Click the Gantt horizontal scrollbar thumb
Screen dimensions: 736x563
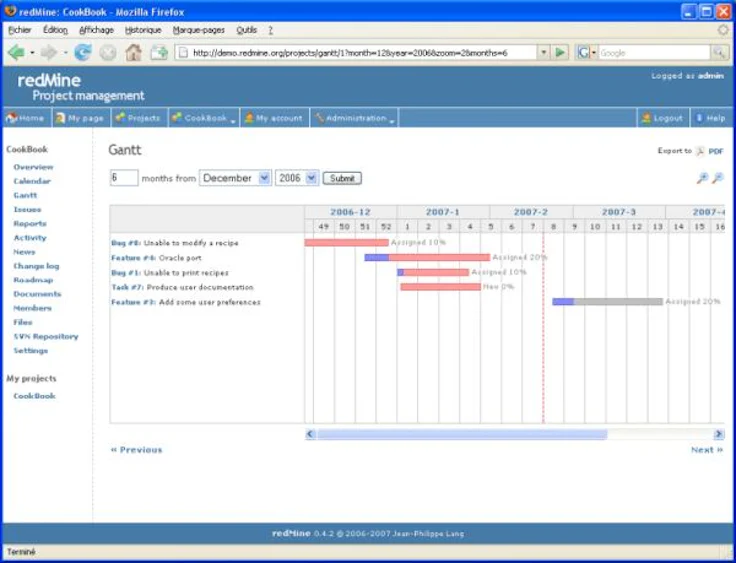coord(462,434)
